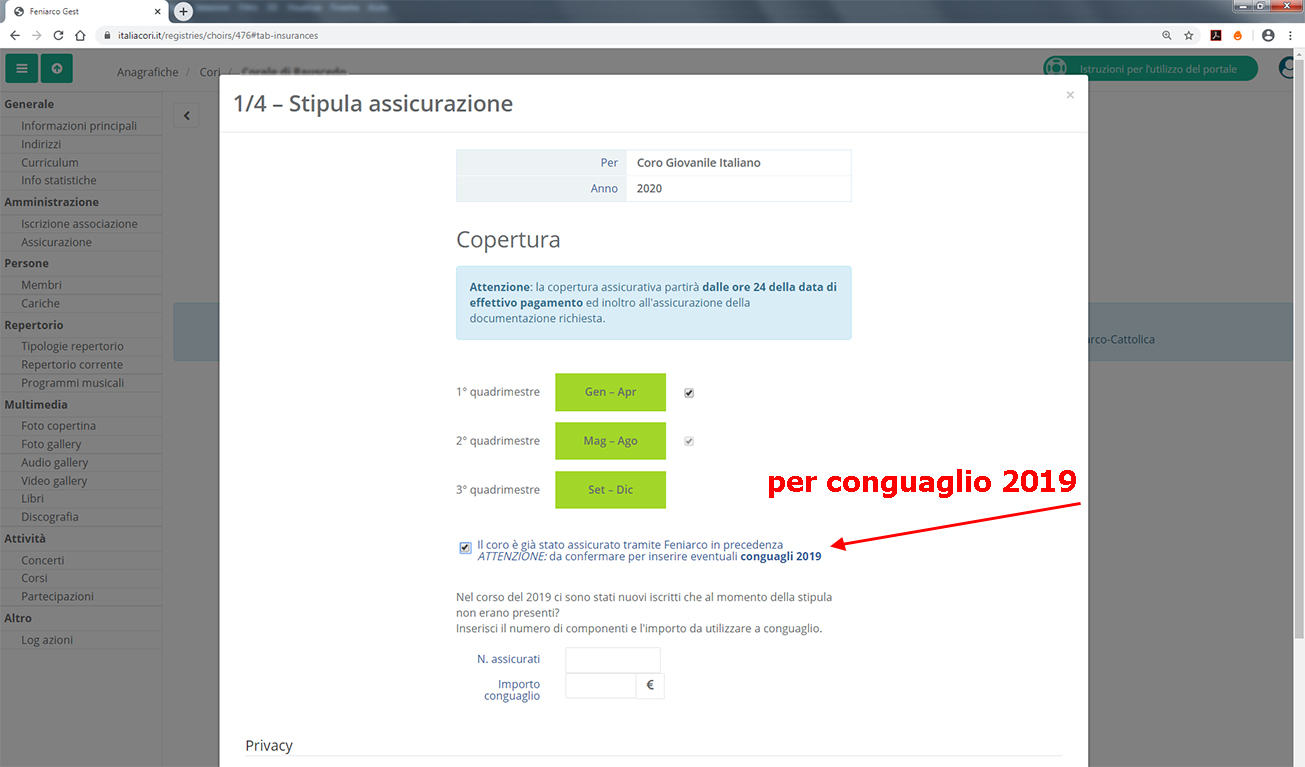Click the padlock icon in the address bar
This screenshot has width=1305, height=767.
point(106,33)
